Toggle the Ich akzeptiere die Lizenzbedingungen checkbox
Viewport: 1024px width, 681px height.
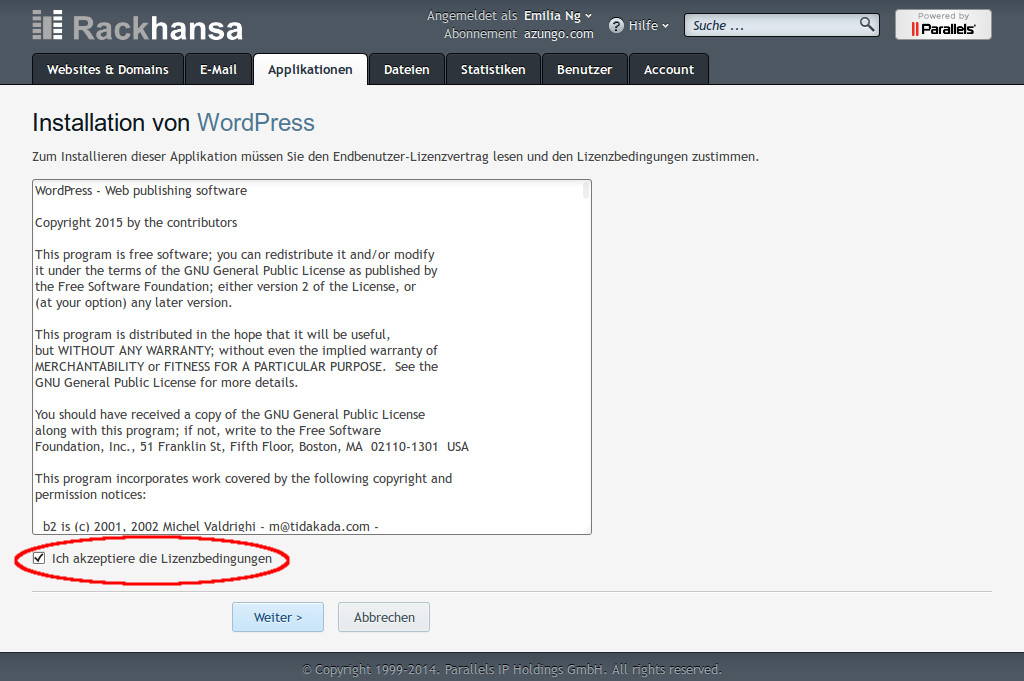(x=39, y=558)
